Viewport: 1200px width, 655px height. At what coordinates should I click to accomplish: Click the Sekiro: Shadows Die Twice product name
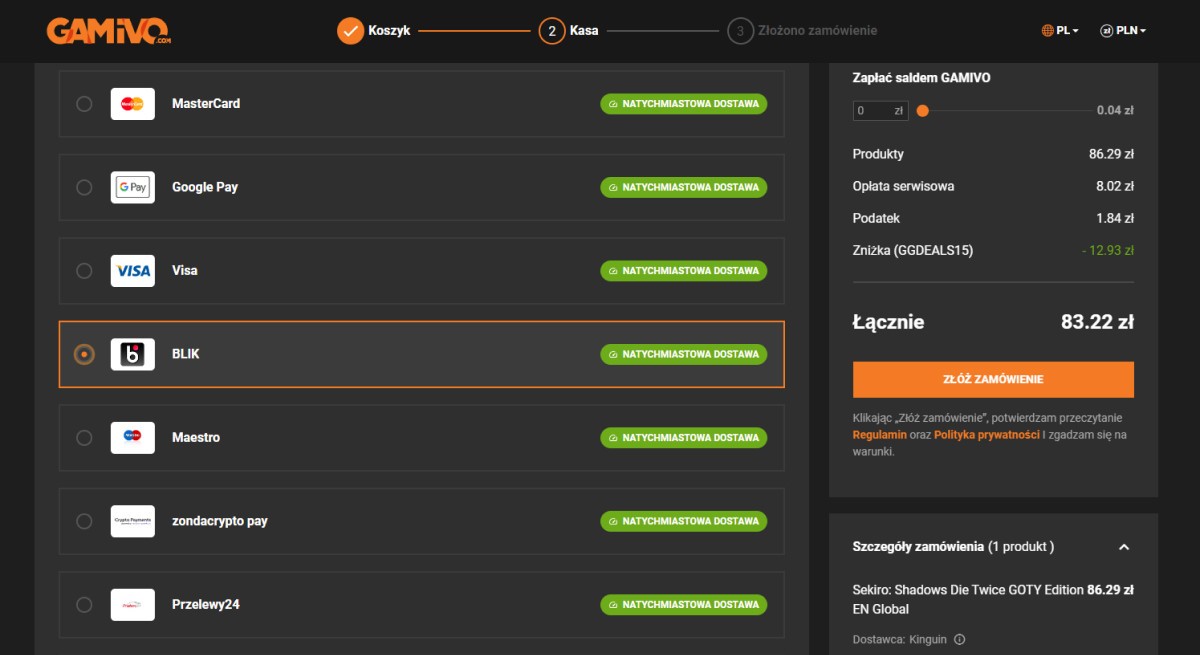click(968, 599)
